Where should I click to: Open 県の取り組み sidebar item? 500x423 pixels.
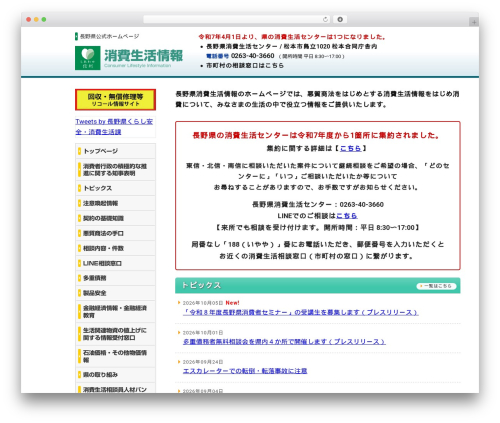115,374
